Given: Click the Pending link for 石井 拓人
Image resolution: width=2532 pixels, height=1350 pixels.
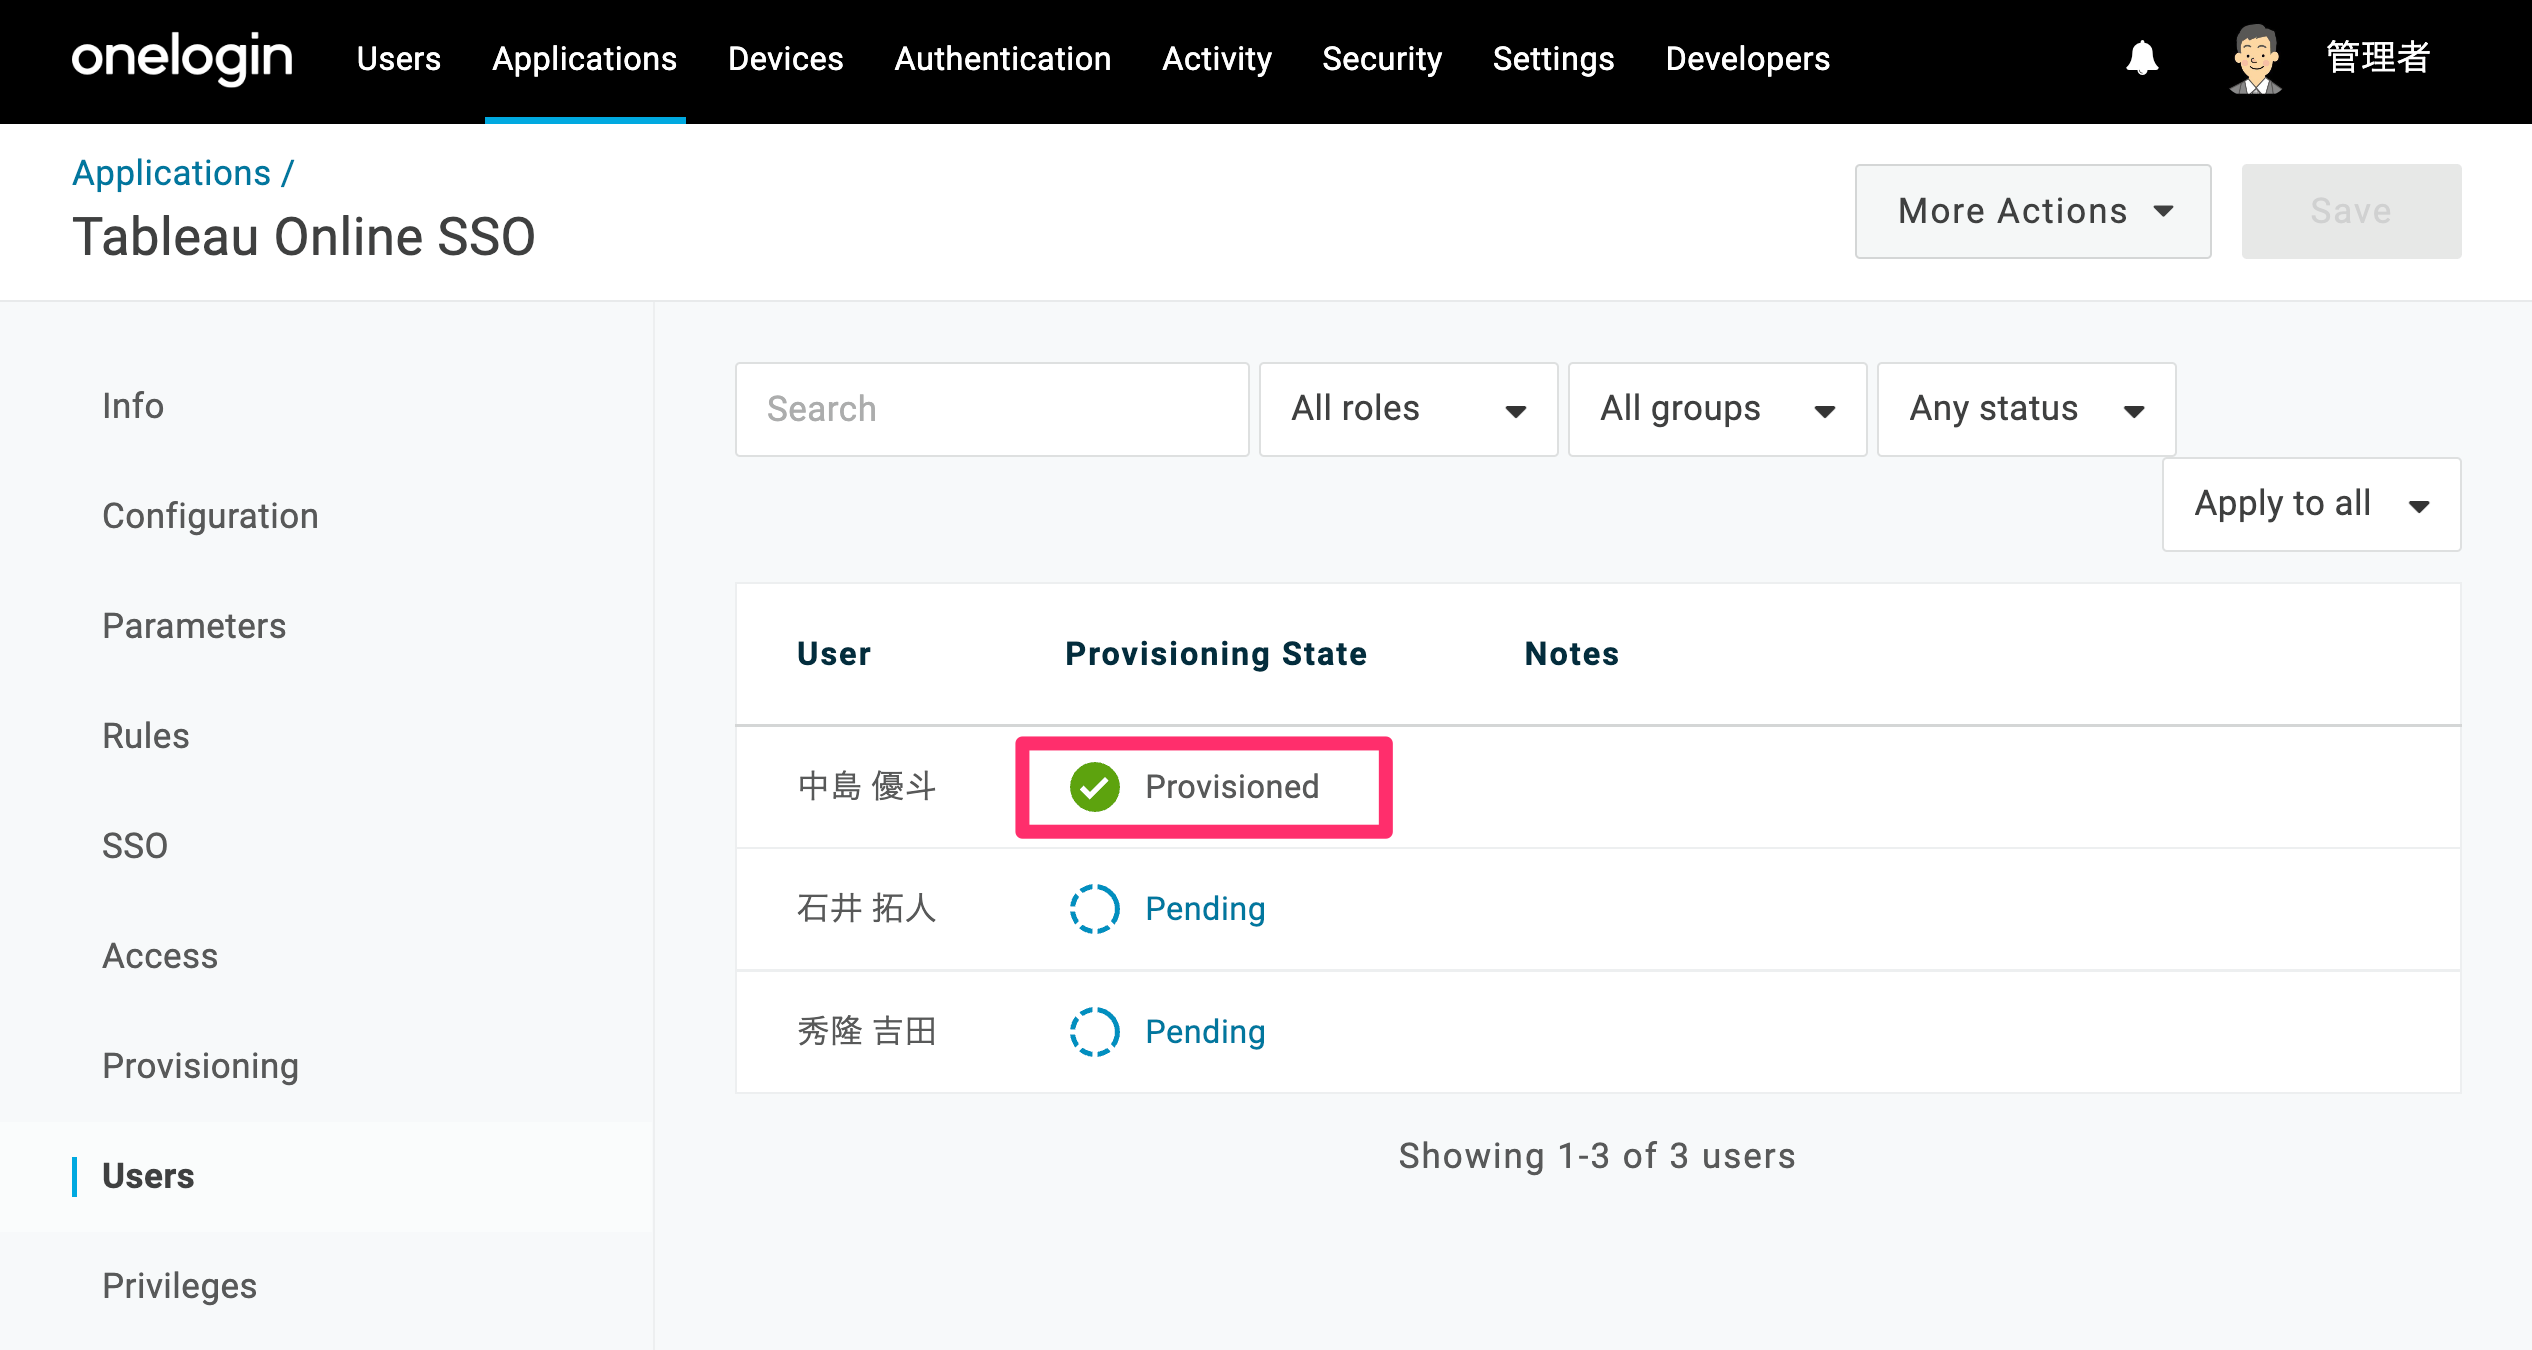Looking at the screenshot, I should pyautogui.click(x=1205, y=909).
